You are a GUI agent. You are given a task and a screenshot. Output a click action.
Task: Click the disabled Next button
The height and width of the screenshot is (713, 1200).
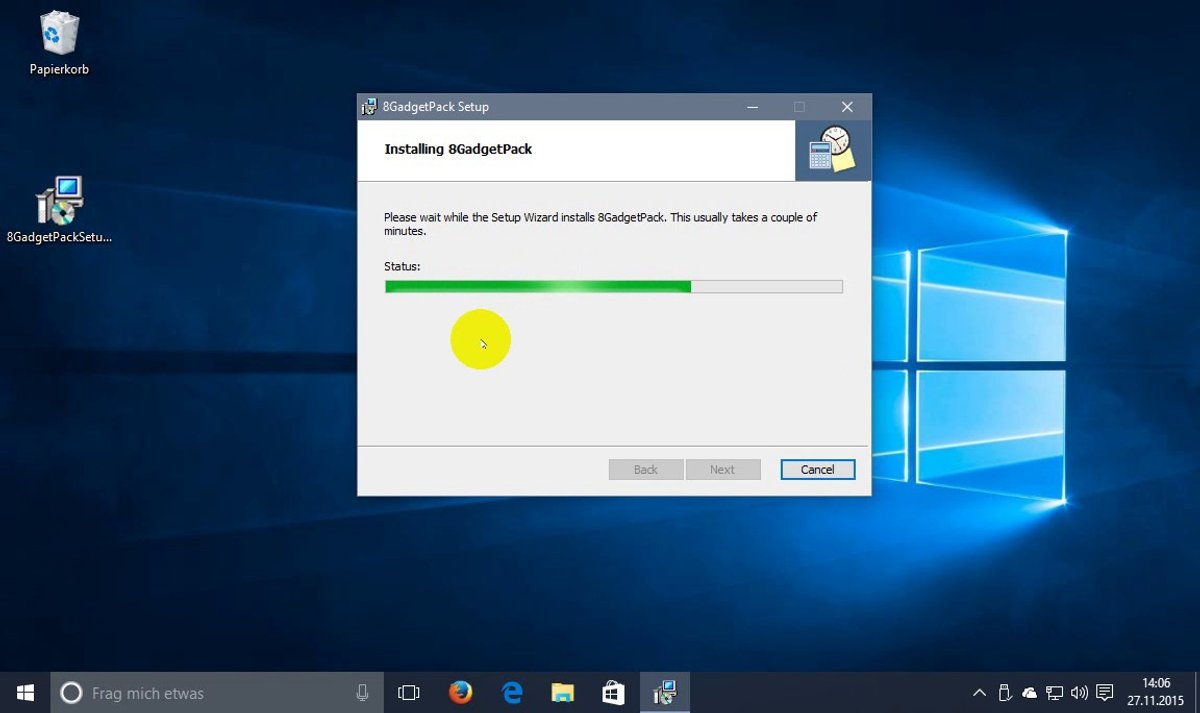(723, 469)
